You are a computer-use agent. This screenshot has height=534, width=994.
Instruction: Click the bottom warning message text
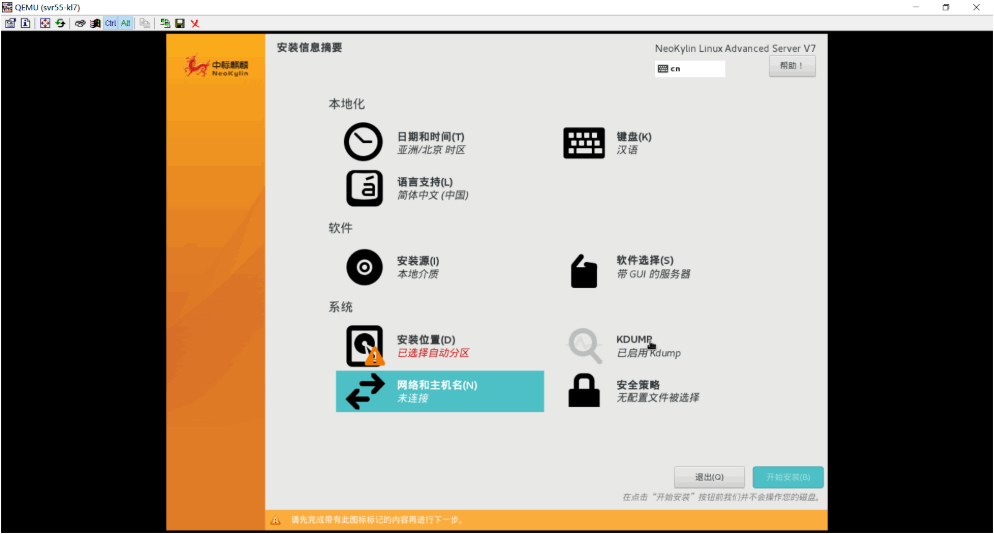[x=377, y=520]
